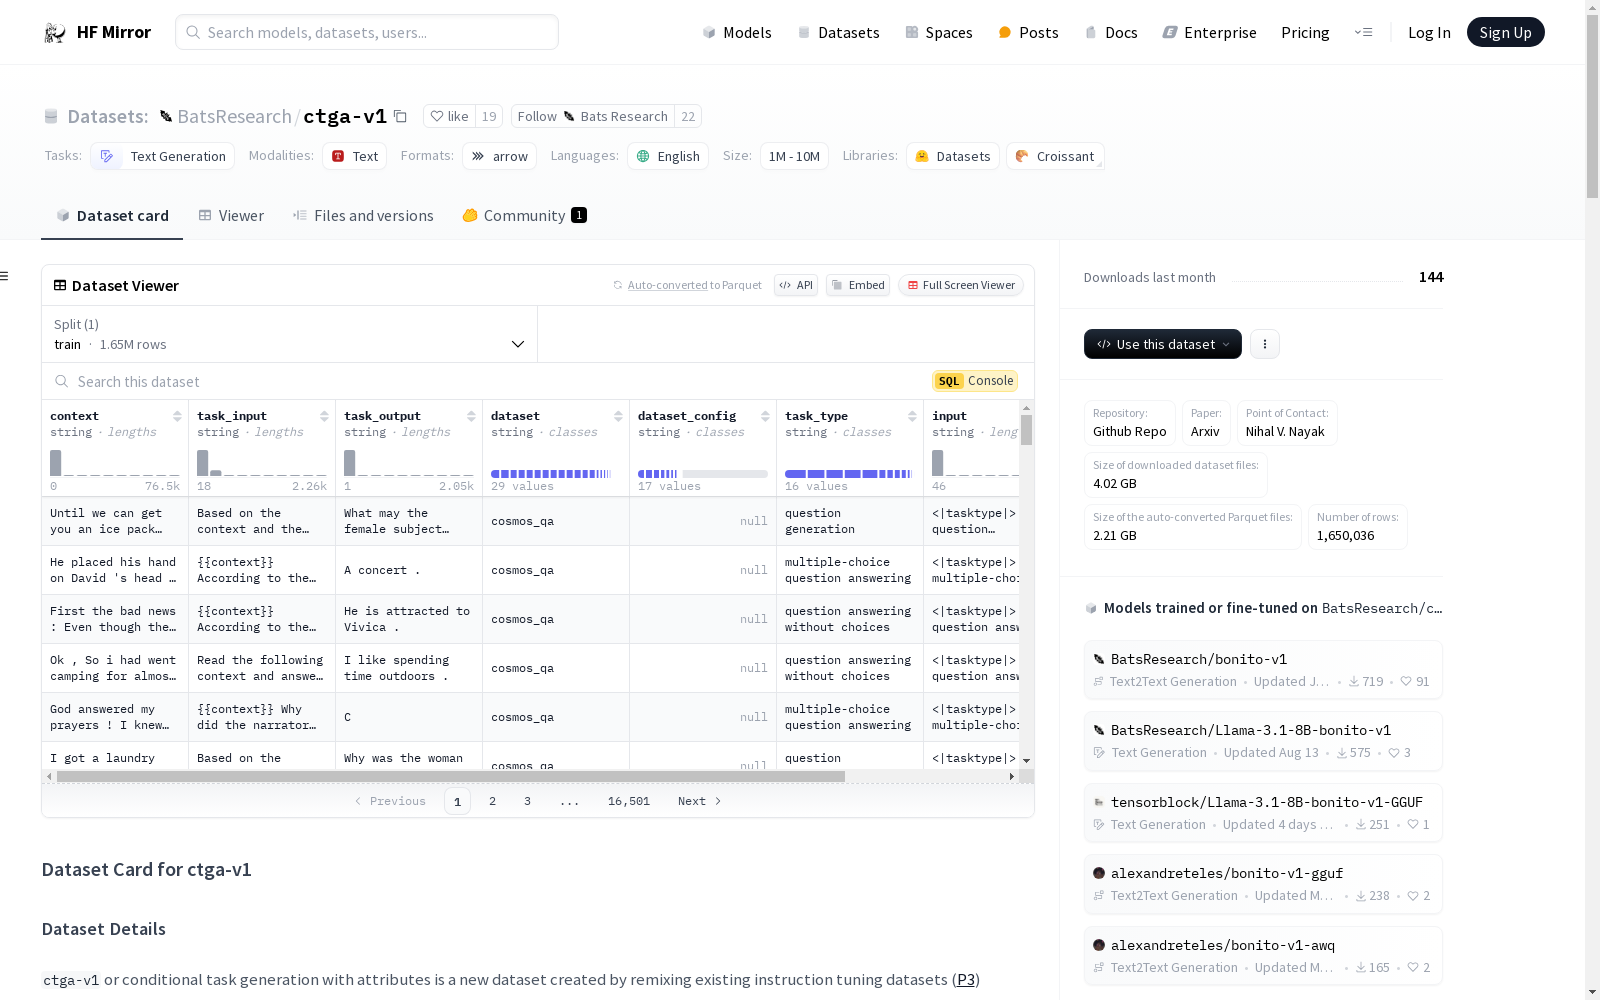Open the three-dot menu next to Use this dataset
This screenshot has width=1600, height=1000.
point(1265,344)
